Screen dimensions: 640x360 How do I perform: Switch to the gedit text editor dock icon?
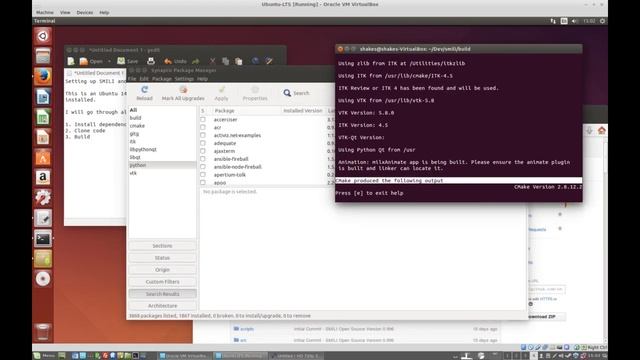[x=43, y=218]
